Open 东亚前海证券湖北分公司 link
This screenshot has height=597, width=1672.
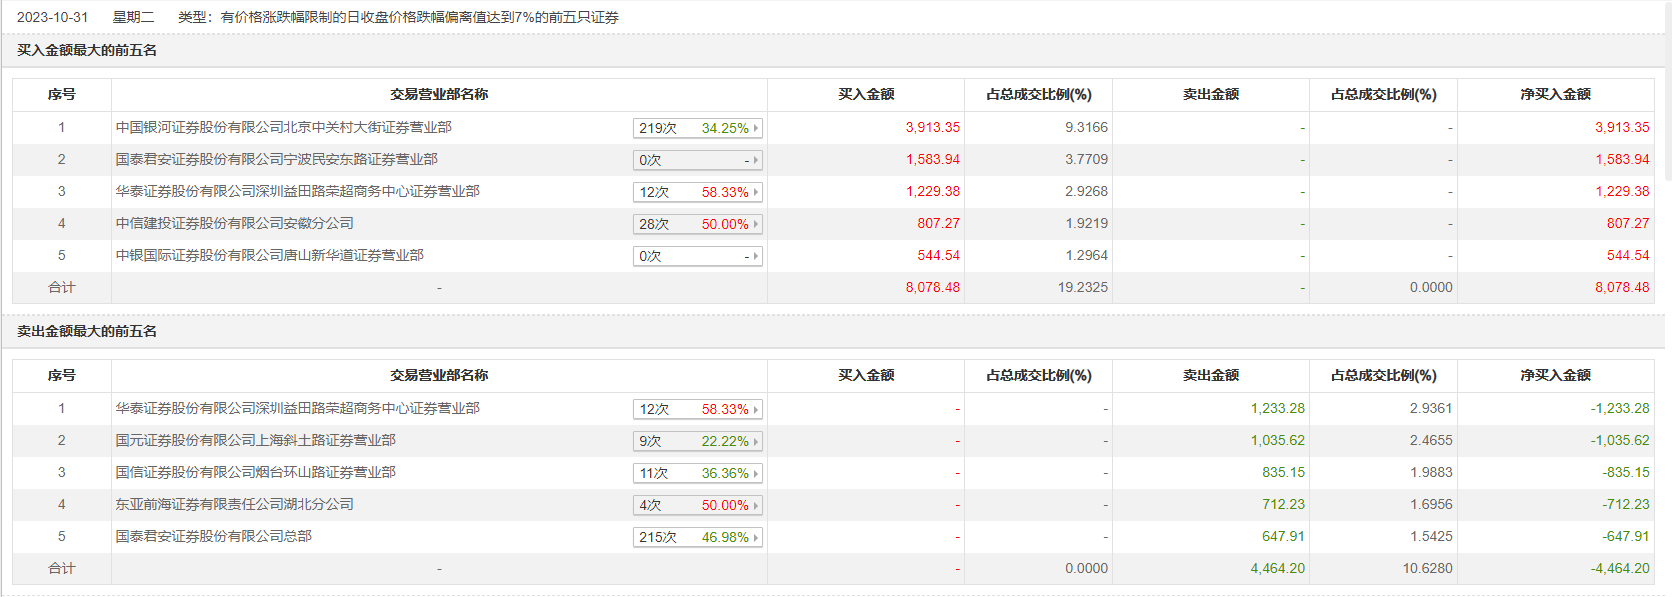[234, 504]
